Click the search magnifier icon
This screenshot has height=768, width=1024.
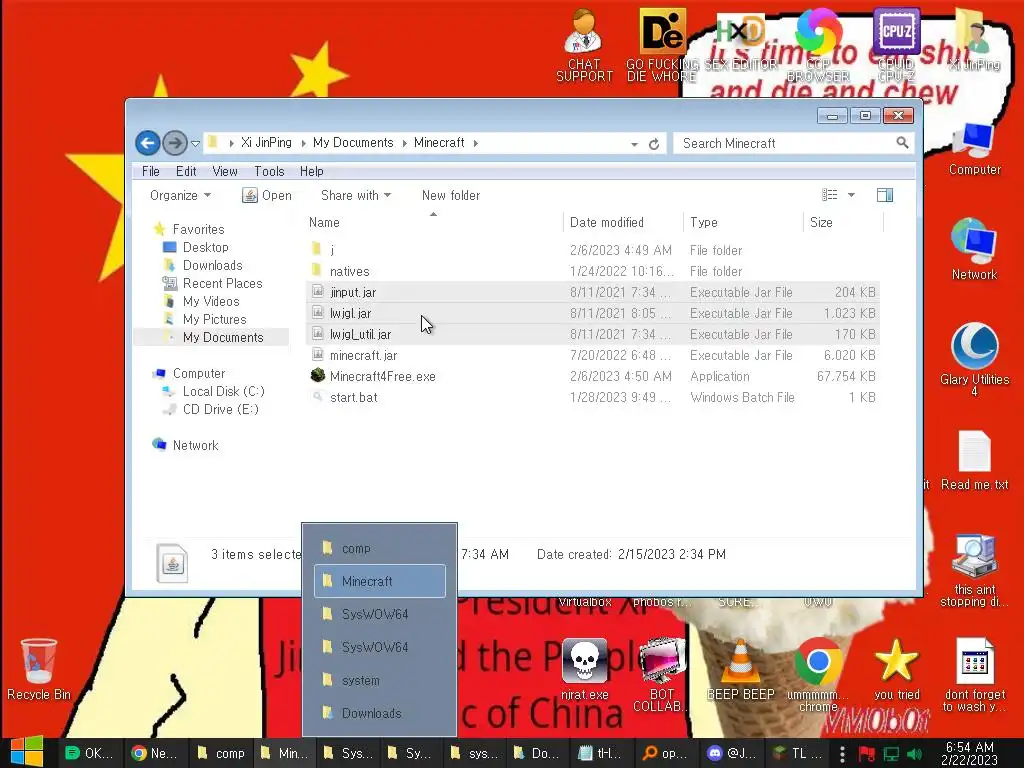902,142
